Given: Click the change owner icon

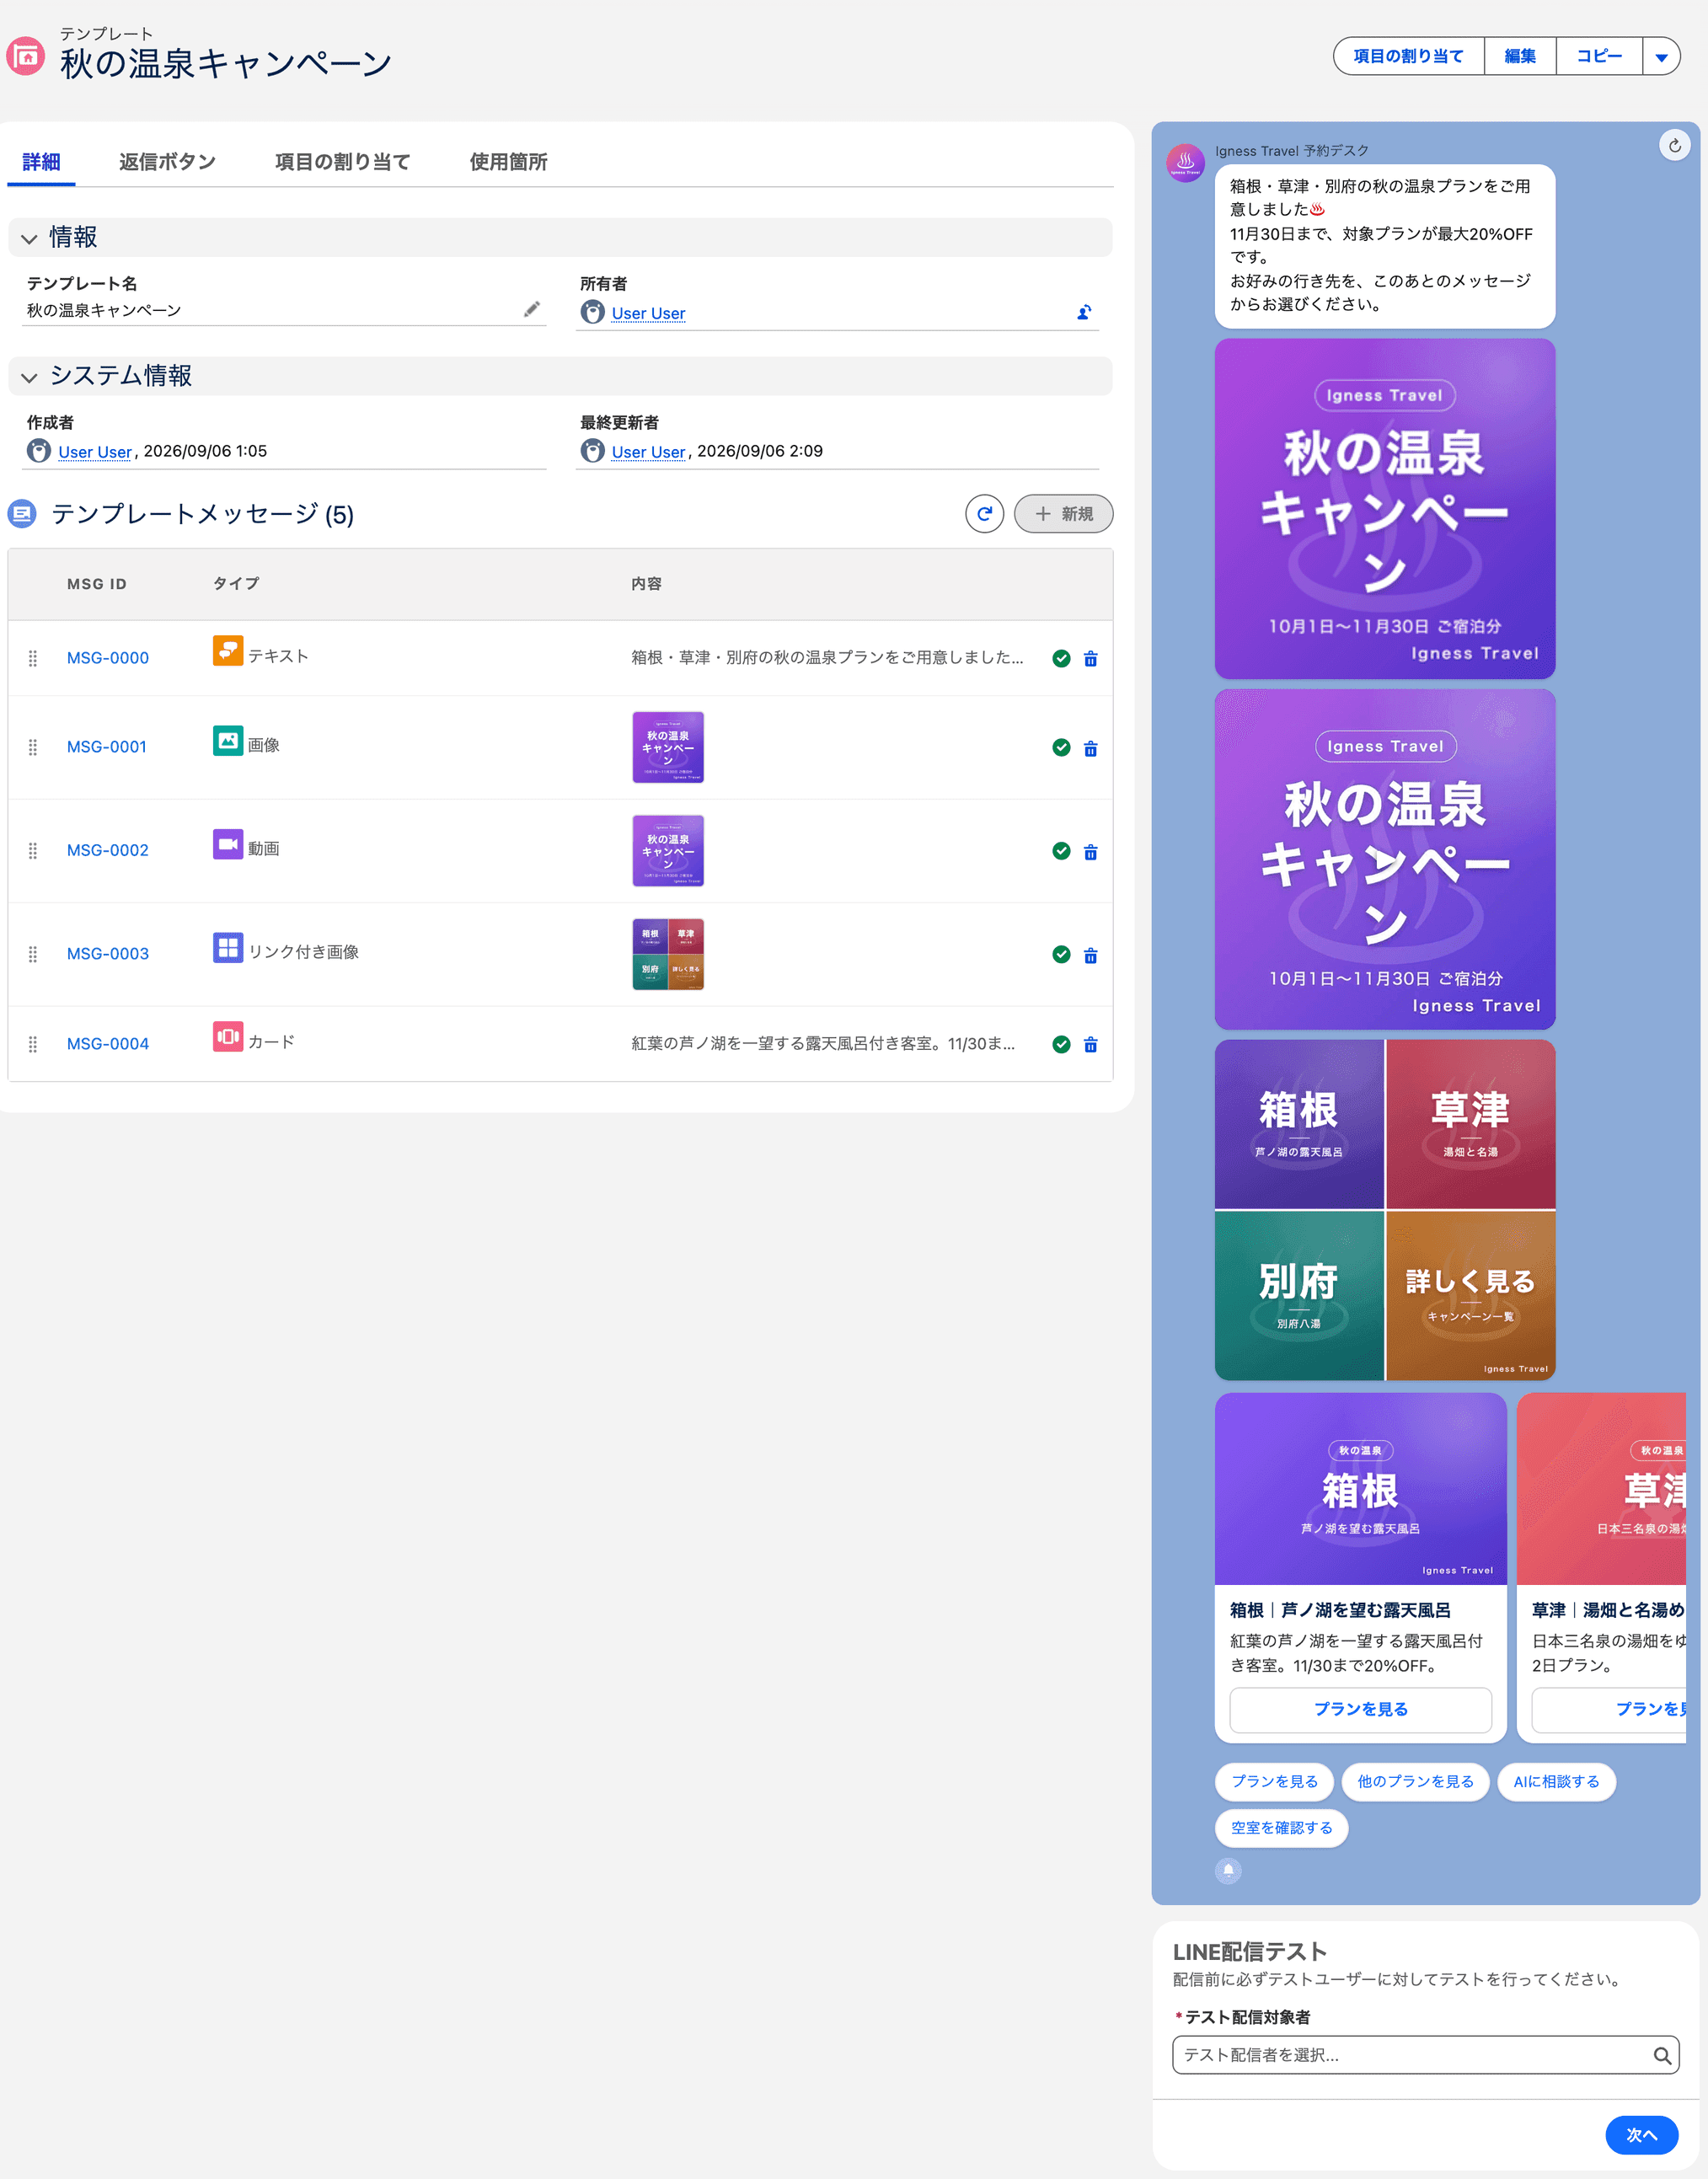Looking at the screenshot, I should click(1084, 313).
